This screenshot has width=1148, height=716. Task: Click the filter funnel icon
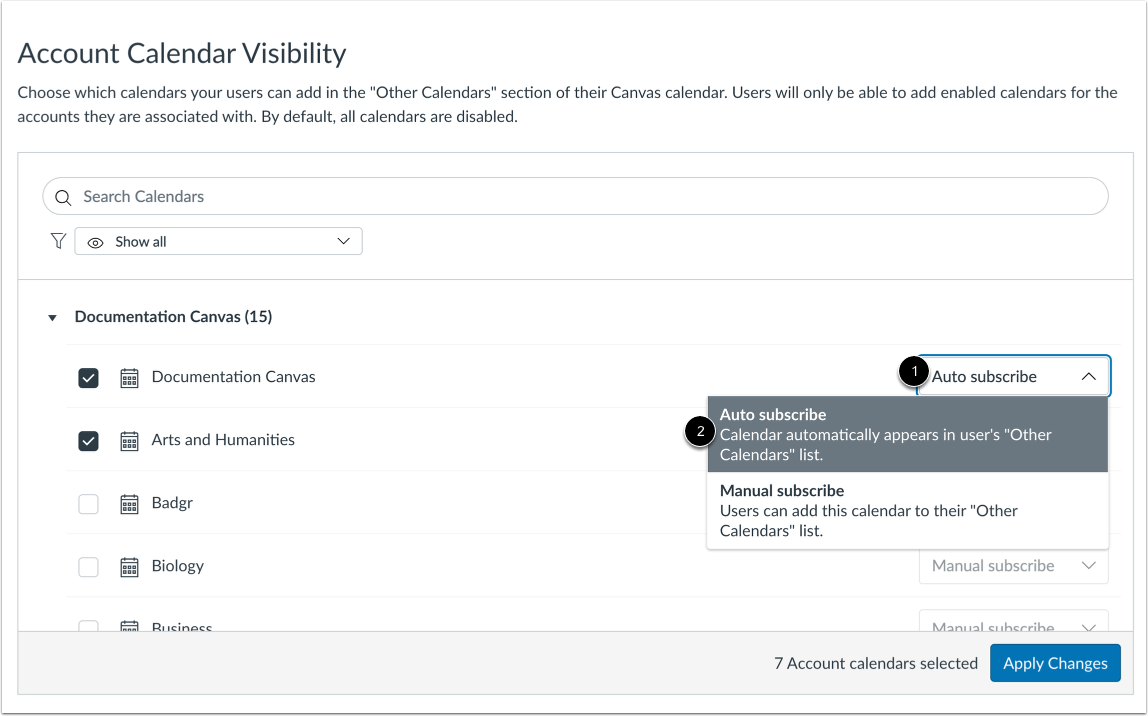point(57,240)
